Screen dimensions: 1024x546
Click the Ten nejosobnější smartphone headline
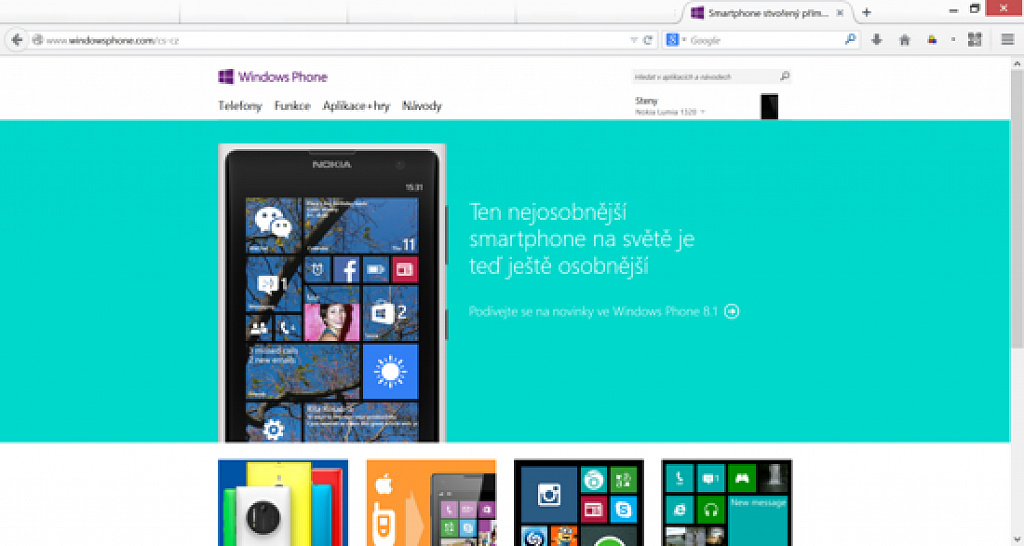(581, 239)
